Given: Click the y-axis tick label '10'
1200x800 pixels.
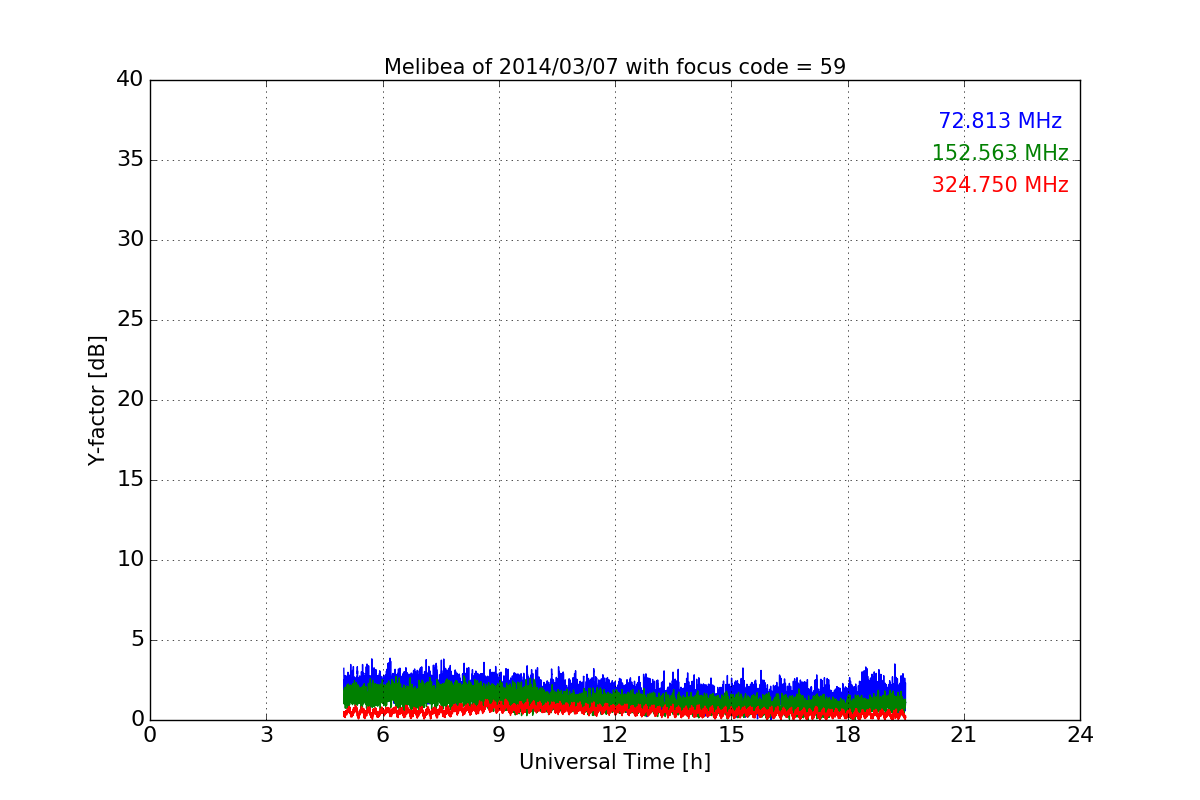Looking at the screenshot, I should pyautogui.click(x=130, y=559).
